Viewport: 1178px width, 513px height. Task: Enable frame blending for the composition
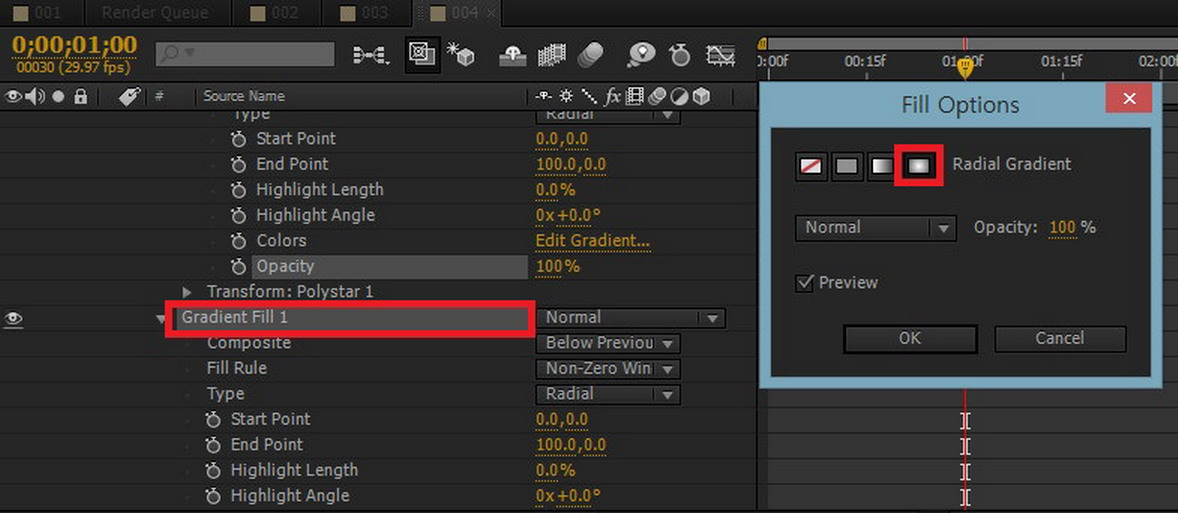[552, 56]
